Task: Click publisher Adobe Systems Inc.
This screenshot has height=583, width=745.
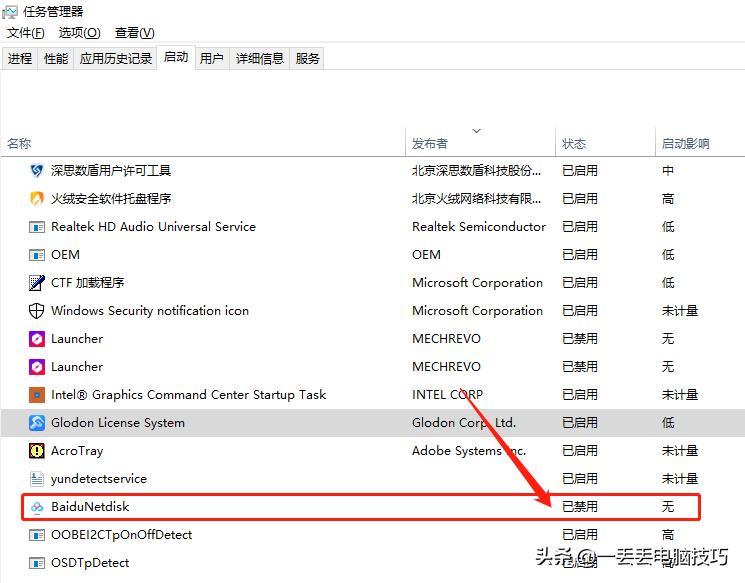Action: (x=468, y=451)
